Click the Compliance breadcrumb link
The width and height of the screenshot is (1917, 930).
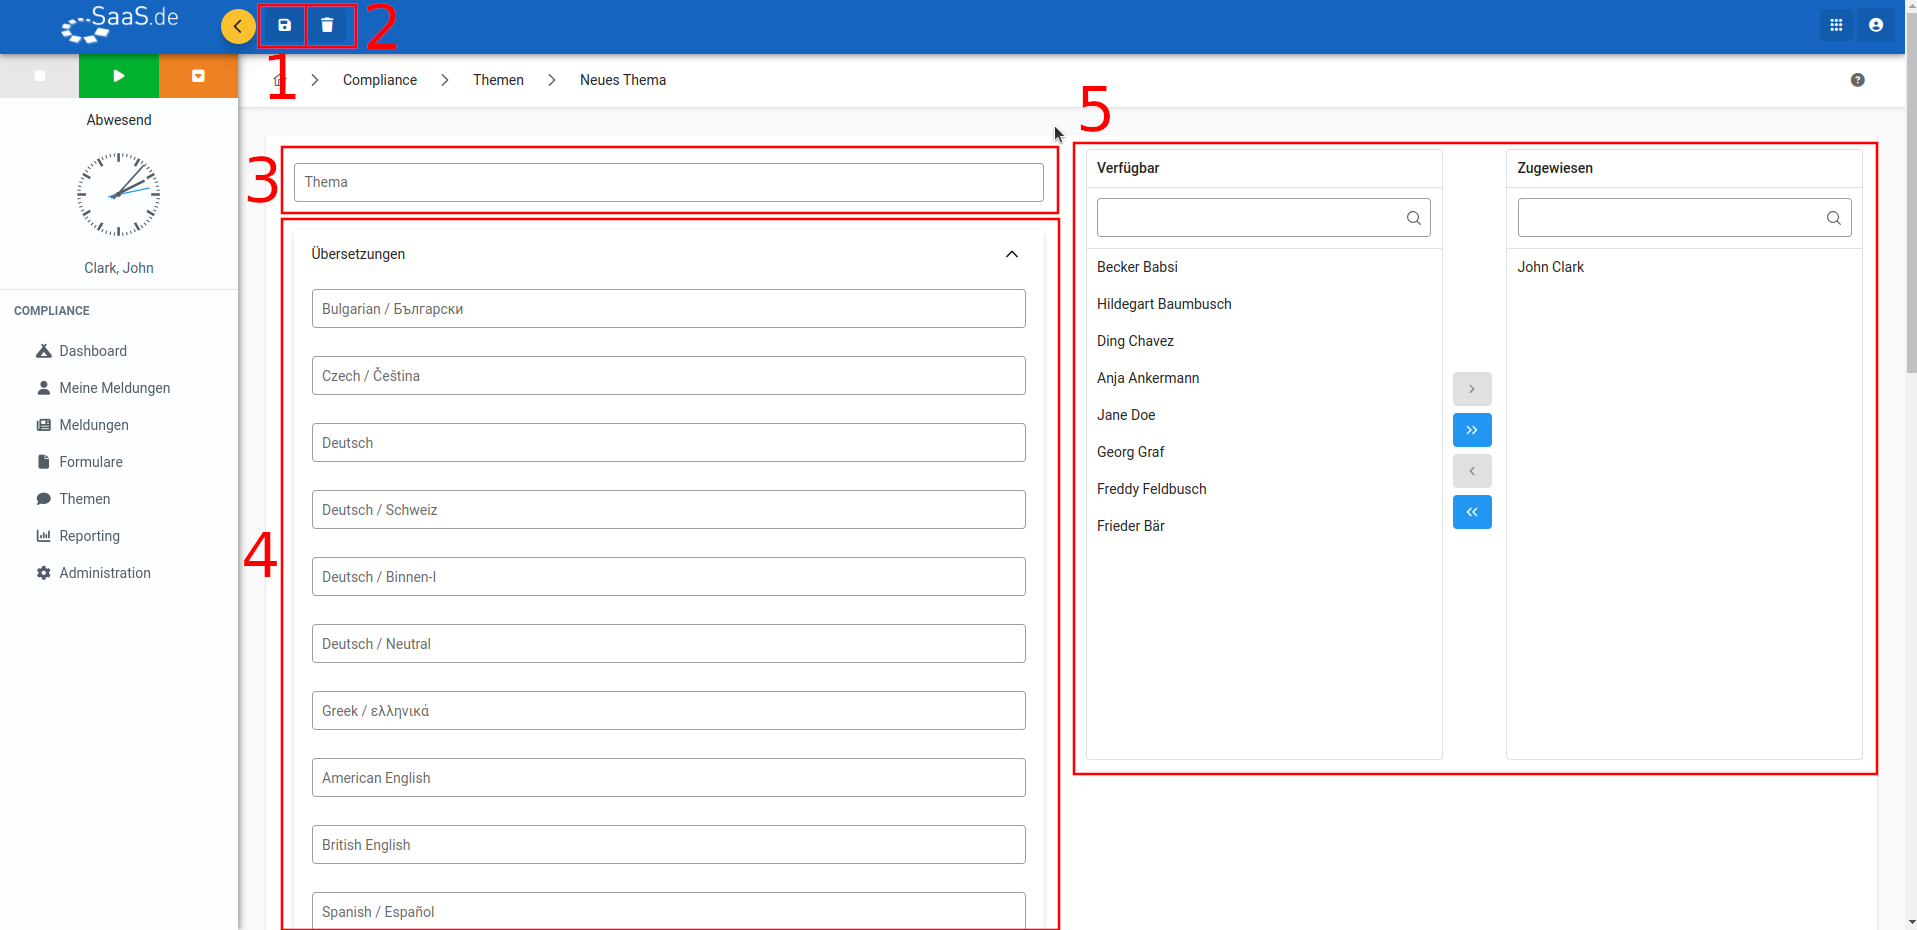click(x=380, y=80)
